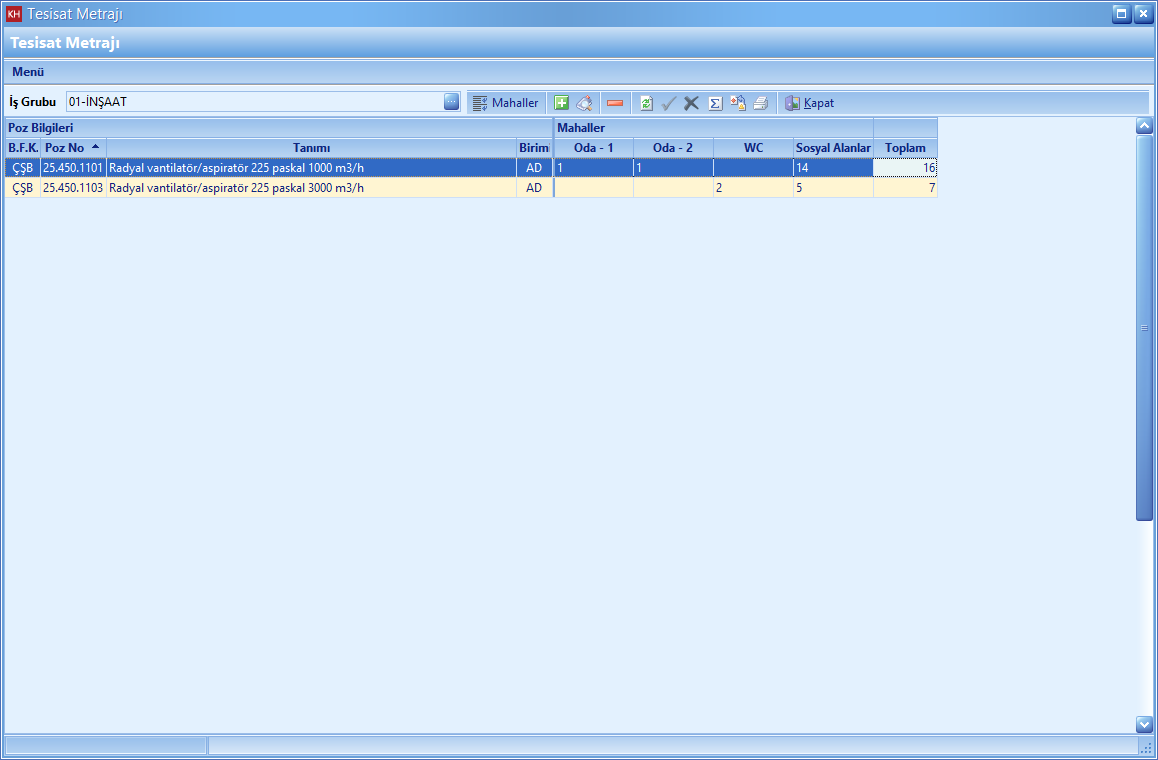1158x760 pixels.
Task: Open the Menü menu
Action: coord(28,72)
